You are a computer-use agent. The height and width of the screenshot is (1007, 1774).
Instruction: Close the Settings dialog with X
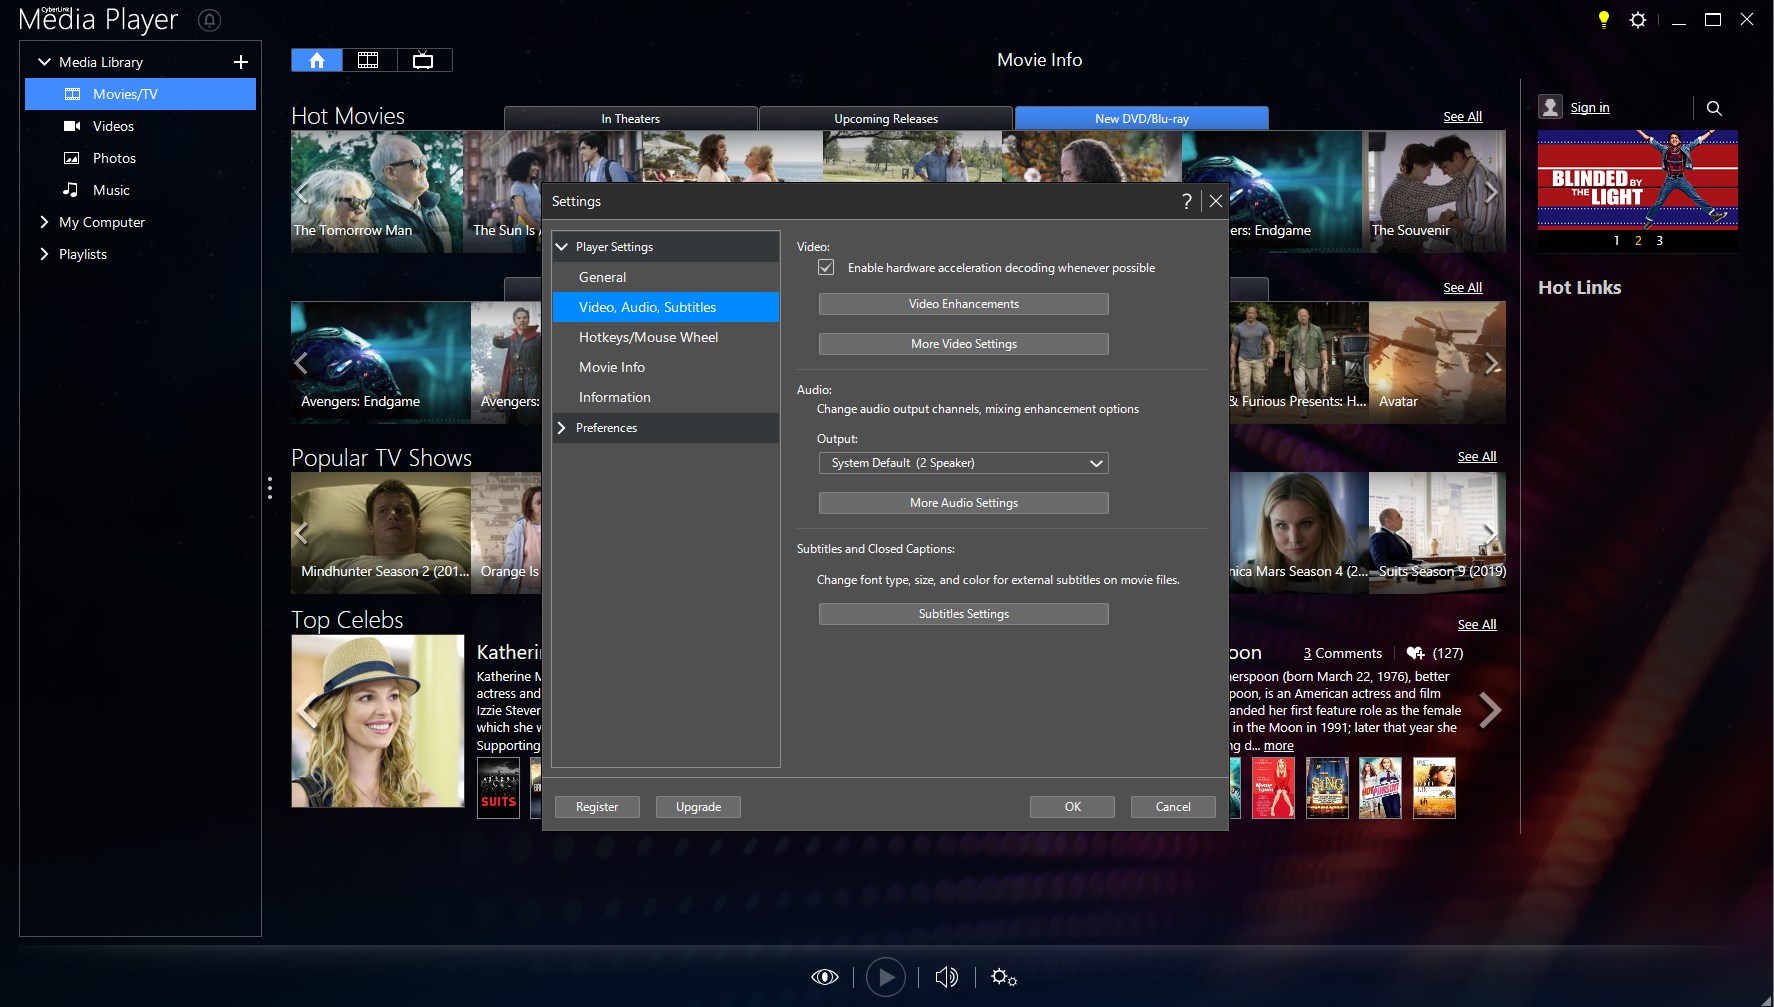click(x=1216, y=201)
